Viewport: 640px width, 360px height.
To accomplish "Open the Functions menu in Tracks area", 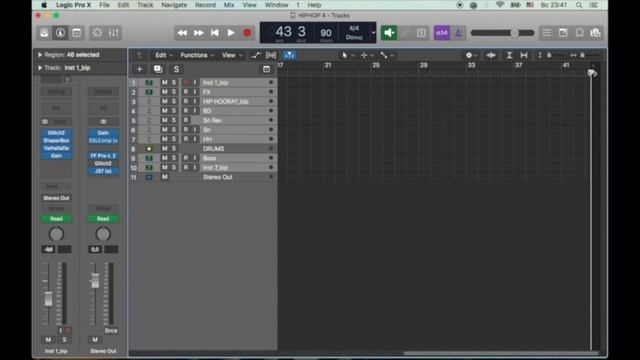I will point(197,56).
